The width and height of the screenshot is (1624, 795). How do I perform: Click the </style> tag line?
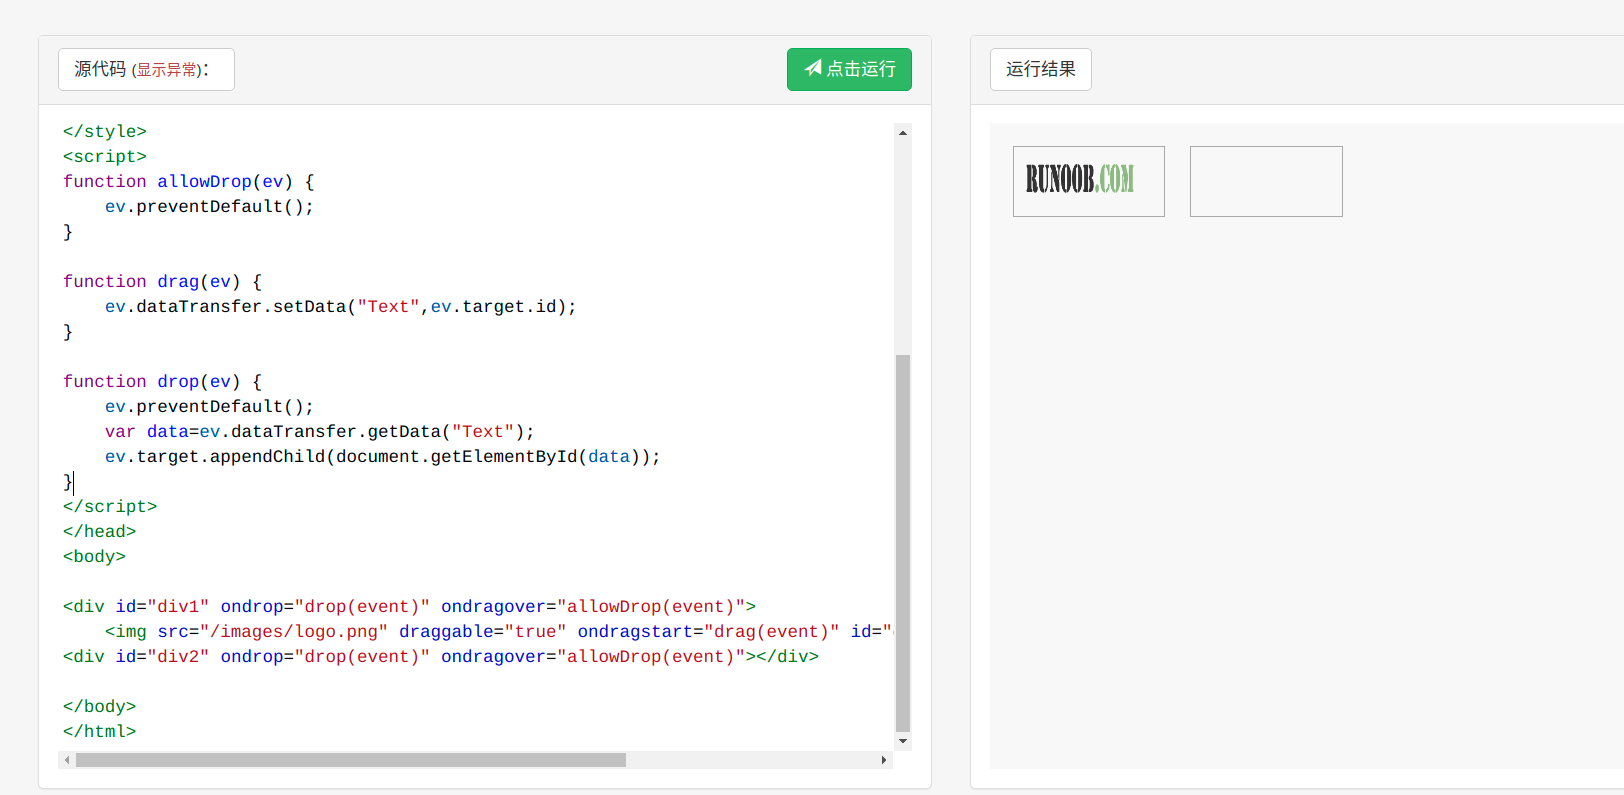point(105,131)
